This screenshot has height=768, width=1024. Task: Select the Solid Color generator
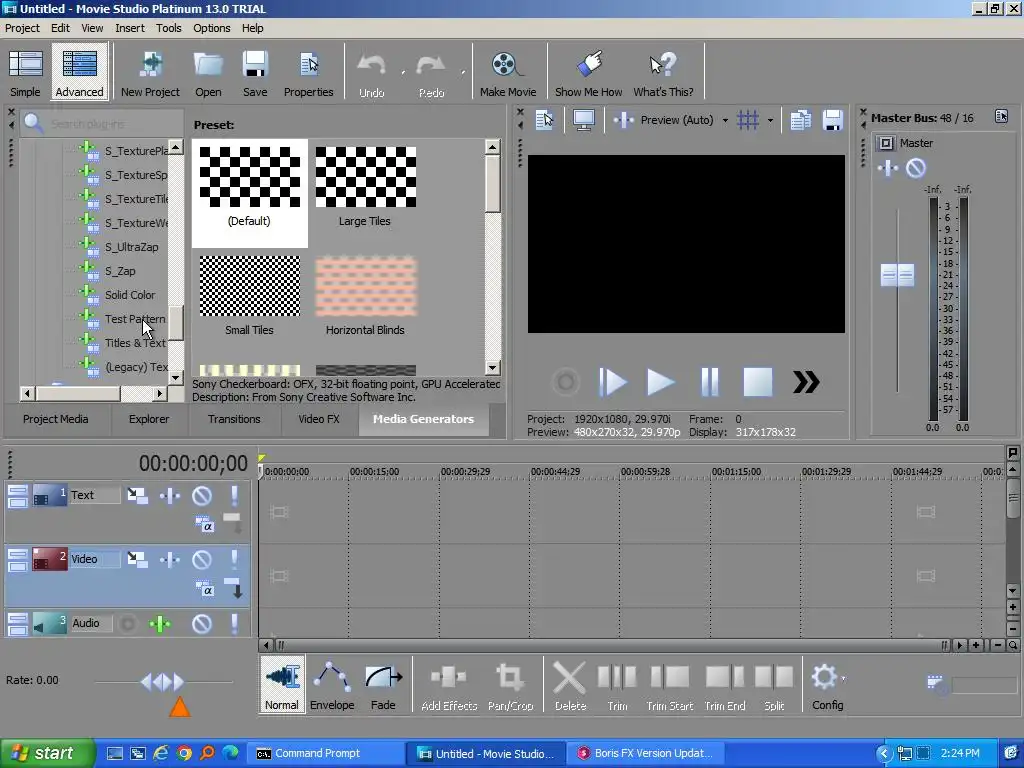130,295
